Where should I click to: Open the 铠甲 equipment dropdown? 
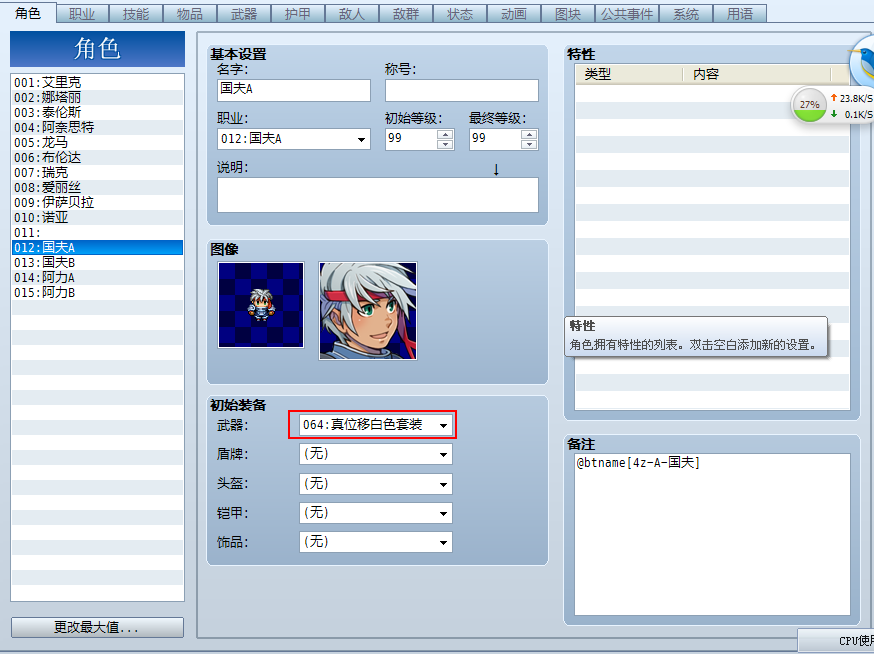coord(376,512)
